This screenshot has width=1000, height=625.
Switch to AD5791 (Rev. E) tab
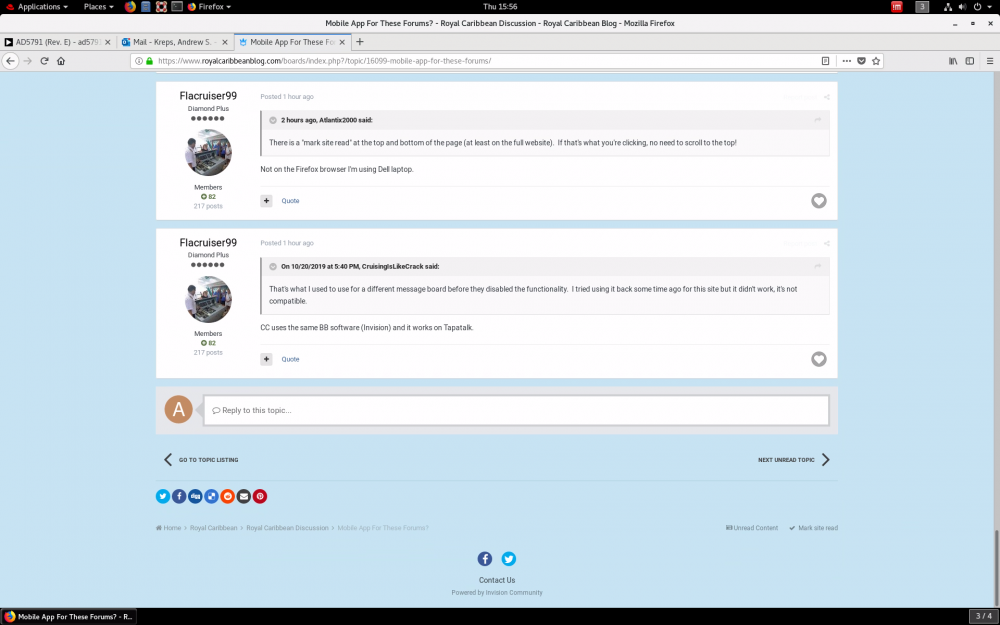57,42
